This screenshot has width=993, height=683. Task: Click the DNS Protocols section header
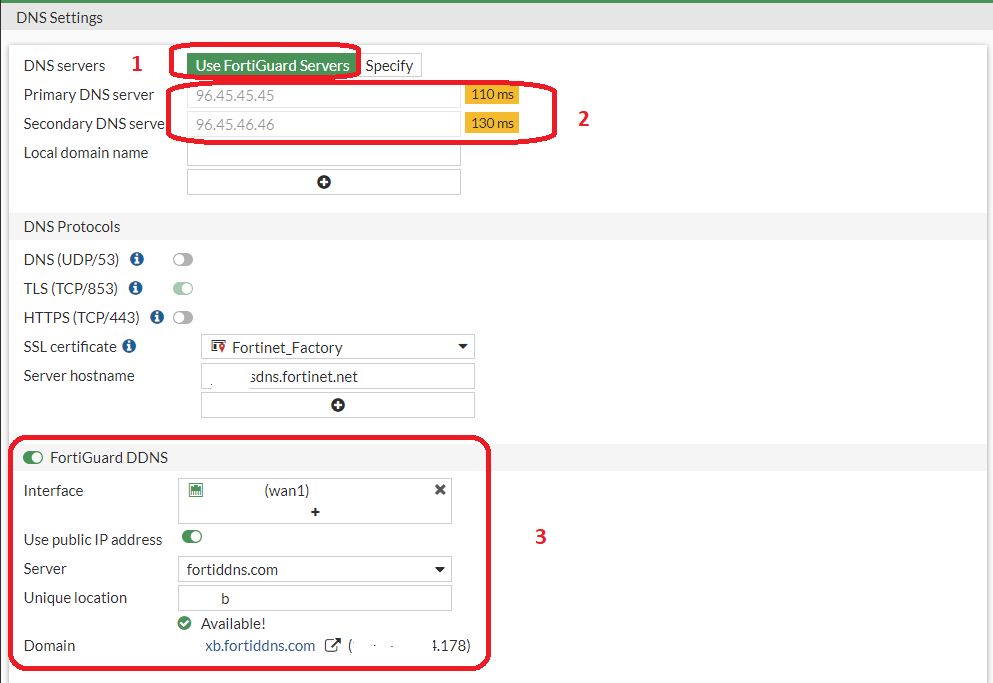[72, 227]
